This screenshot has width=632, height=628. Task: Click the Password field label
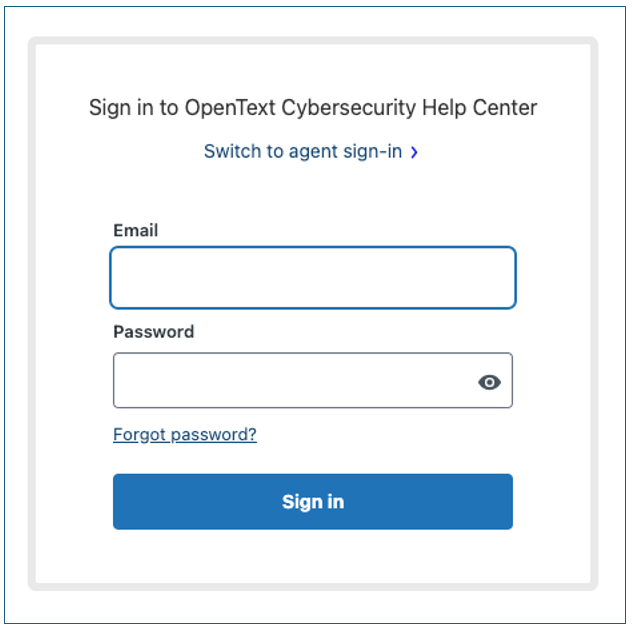pos(154,332)
